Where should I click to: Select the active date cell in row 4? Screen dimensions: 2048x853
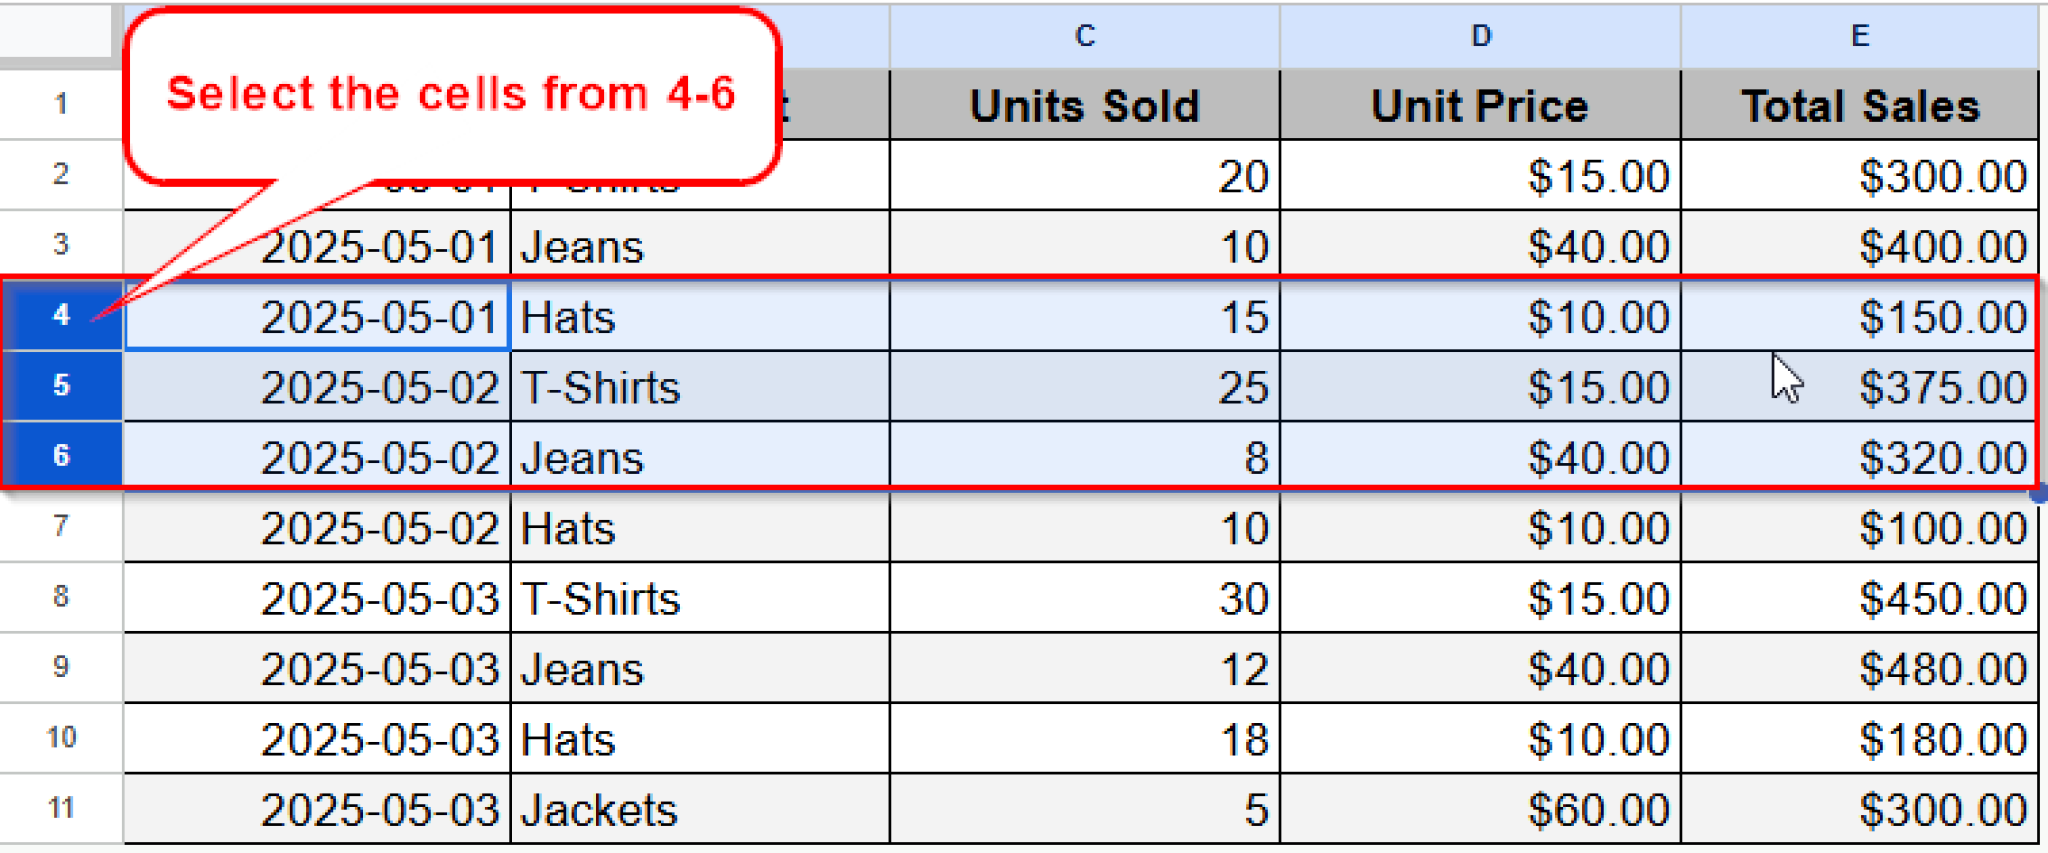pos(317,317)
